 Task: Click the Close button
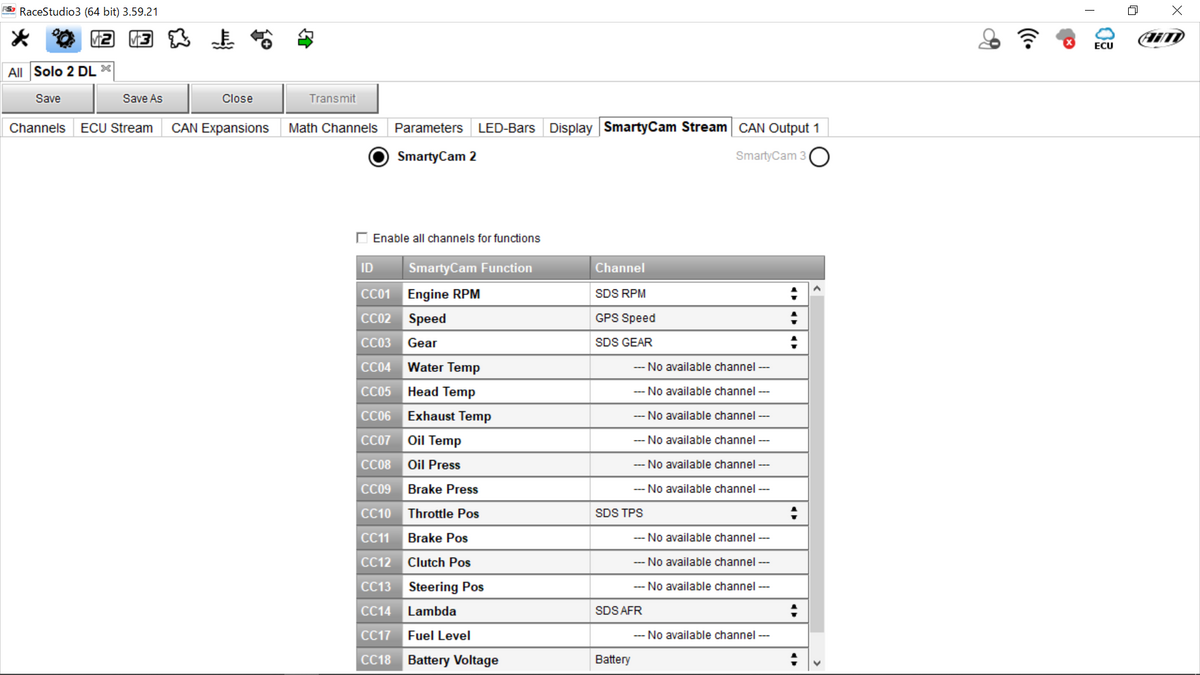[x=237, y=98]
